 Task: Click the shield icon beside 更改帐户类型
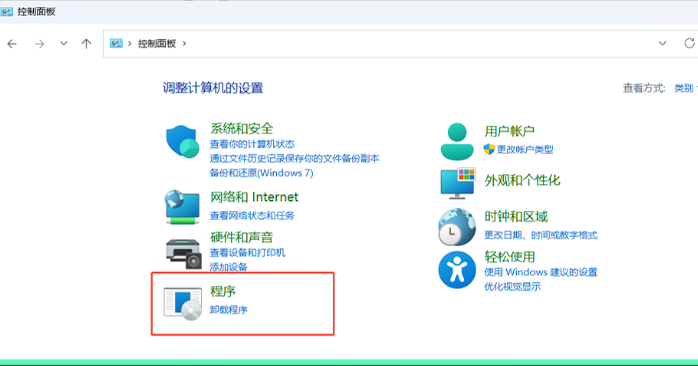point(489,149)
